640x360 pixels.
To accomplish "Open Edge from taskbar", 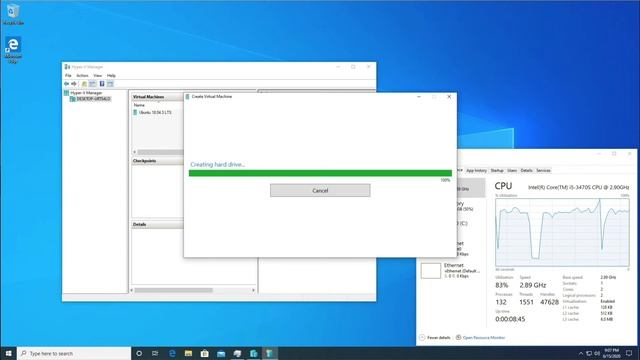I will pyautogui.click(x=172, y=353).
